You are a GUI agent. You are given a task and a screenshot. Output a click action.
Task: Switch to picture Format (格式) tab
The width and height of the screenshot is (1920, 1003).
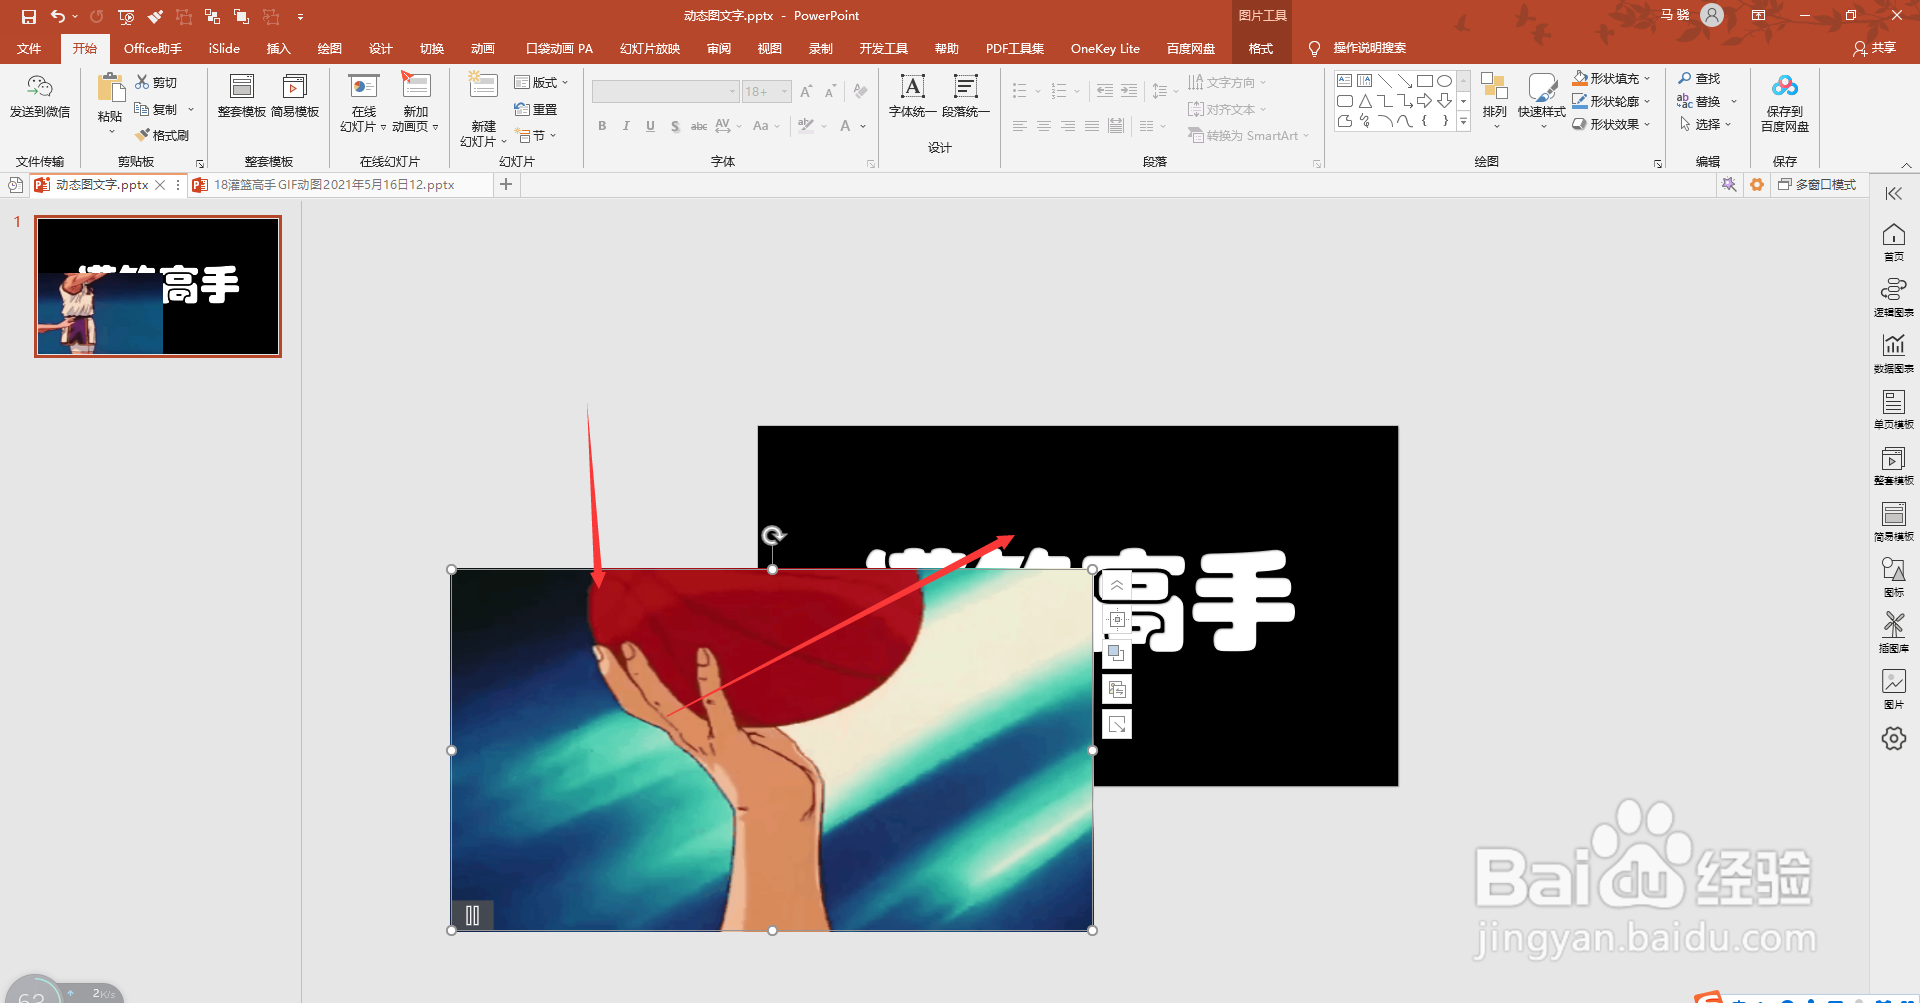tap(1261, 48)
